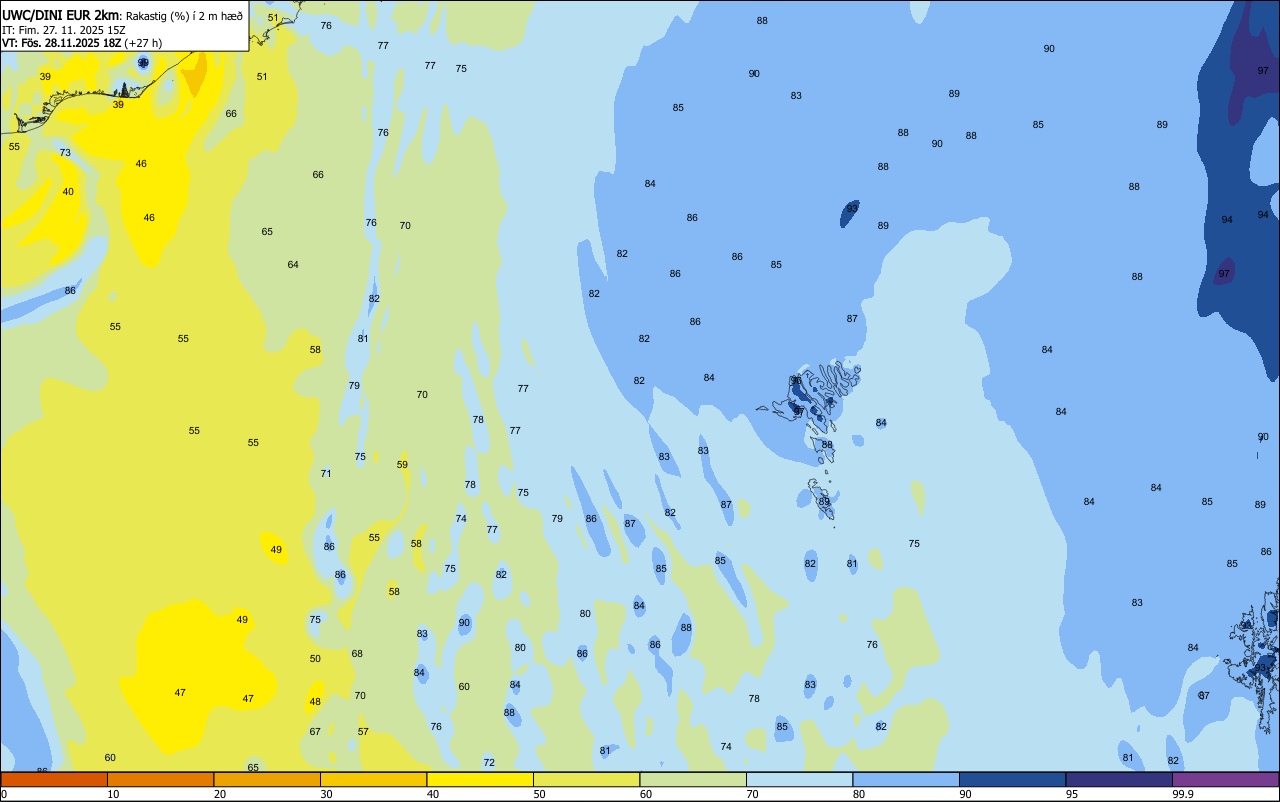Select the purple legend swatch above 99.9
Image resolution: width=1280 pixels, height=802 pixels.
[1225, 779]
